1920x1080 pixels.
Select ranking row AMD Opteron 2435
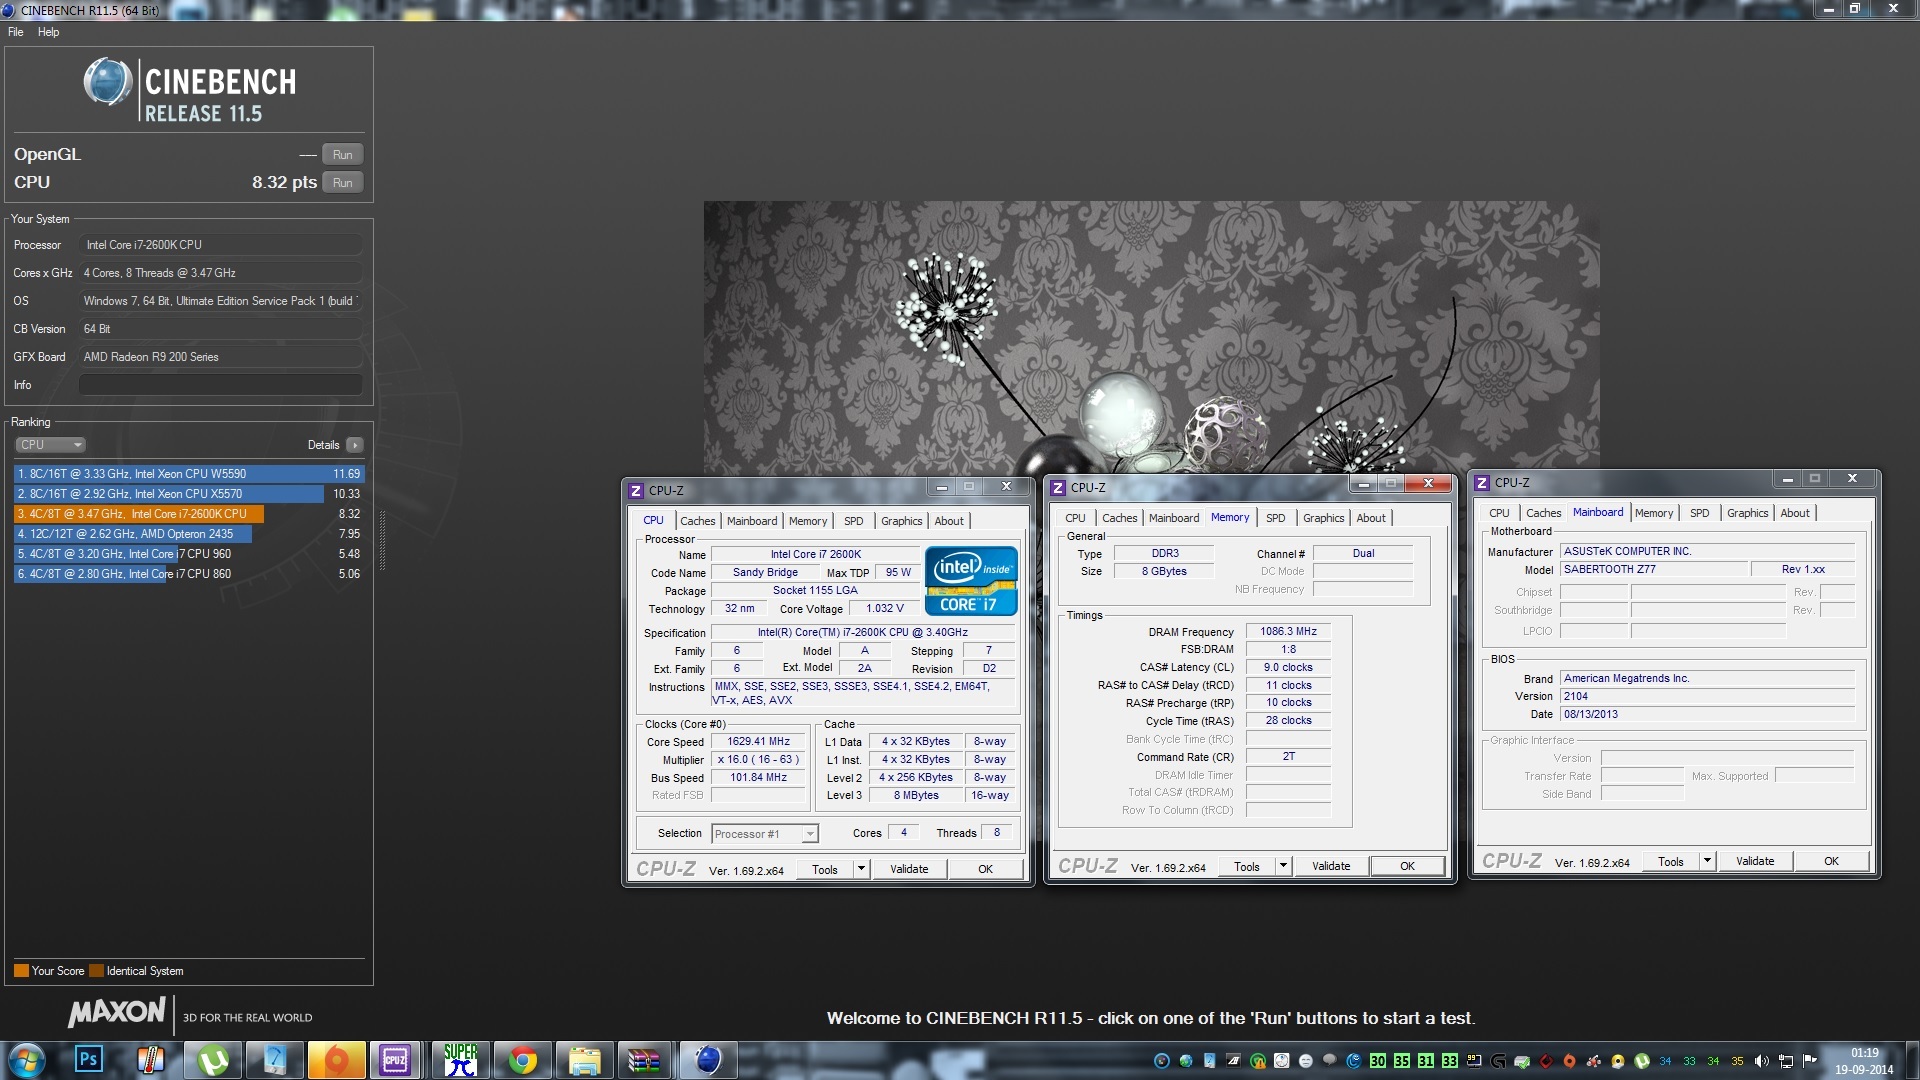point(189,534)
